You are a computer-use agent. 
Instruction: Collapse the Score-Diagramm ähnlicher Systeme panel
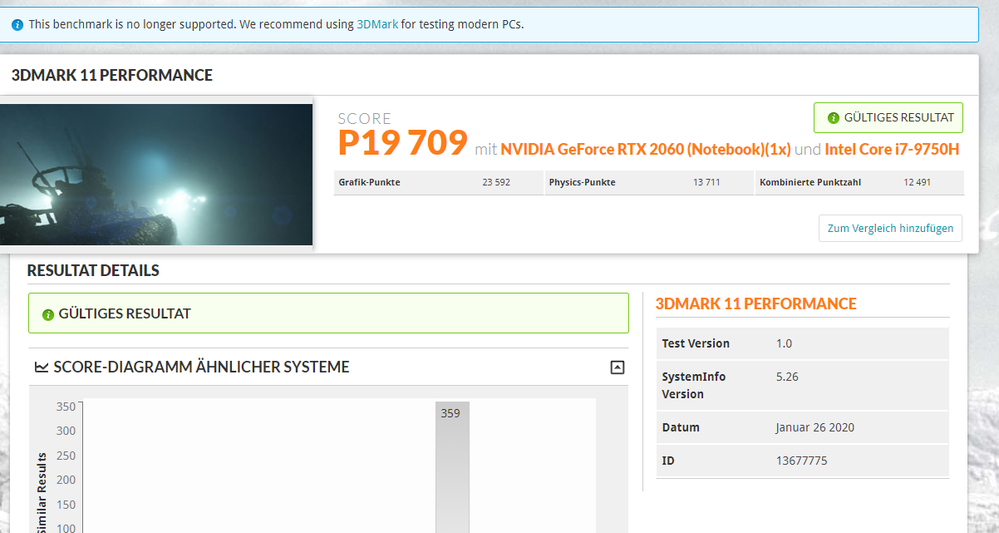617,367
